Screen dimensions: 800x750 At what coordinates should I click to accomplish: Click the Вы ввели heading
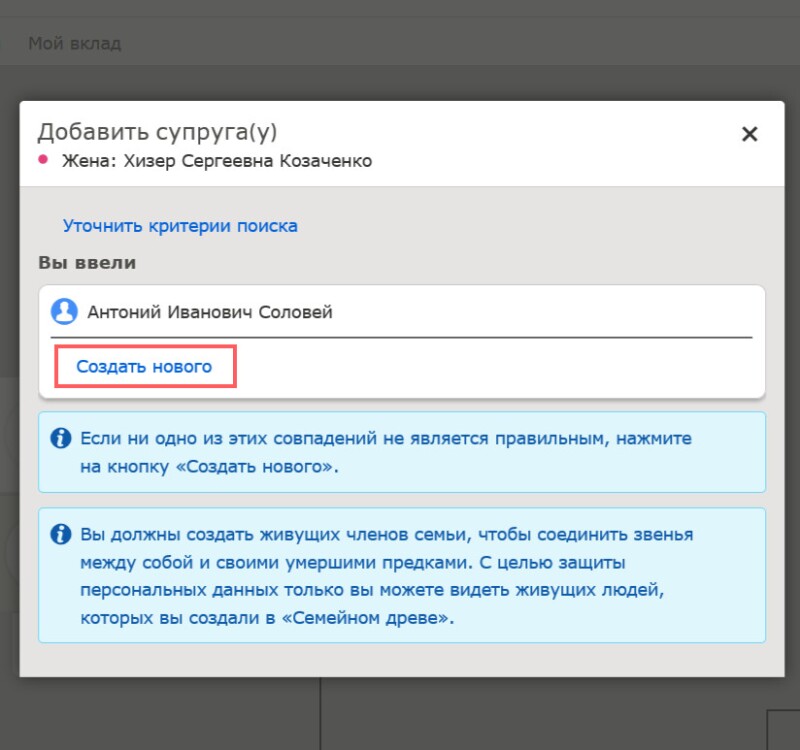tap(87, 263)
